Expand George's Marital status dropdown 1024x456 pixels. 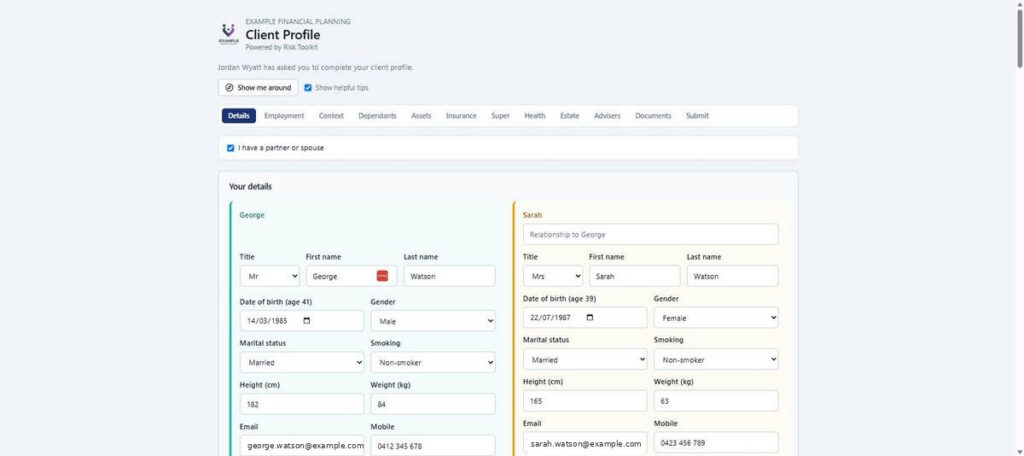coord(302,362)
